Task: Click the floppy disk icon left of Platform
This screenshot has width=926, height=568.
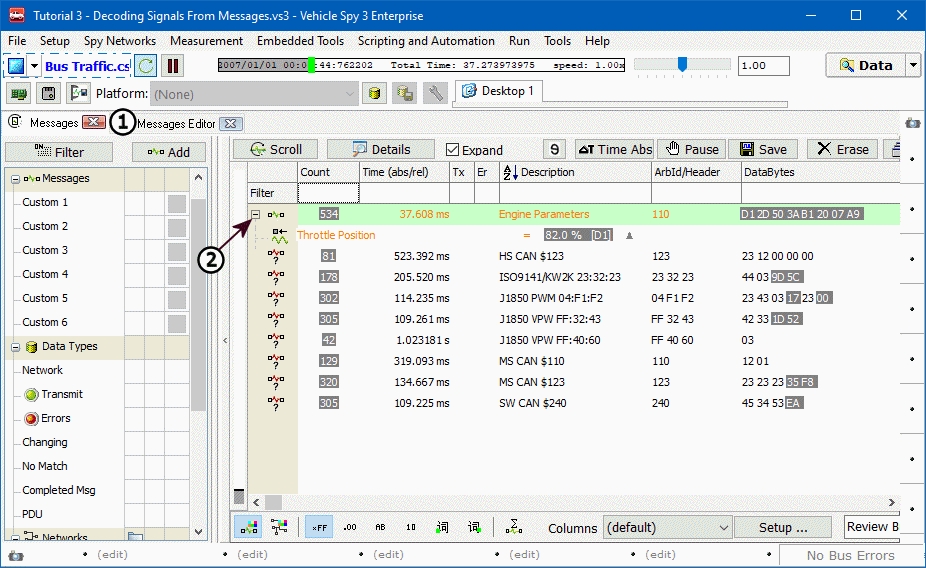Action: (48, 94)
